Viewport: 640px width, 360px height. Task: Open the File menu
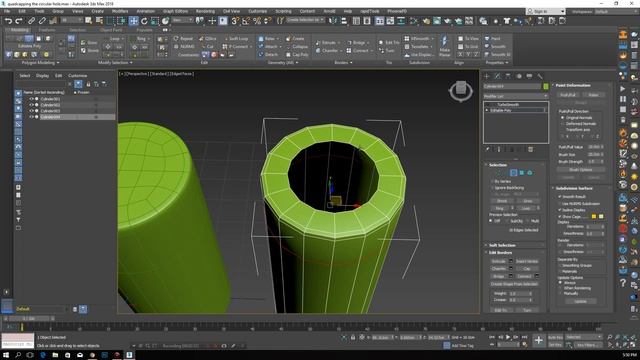tap(7, 11)
